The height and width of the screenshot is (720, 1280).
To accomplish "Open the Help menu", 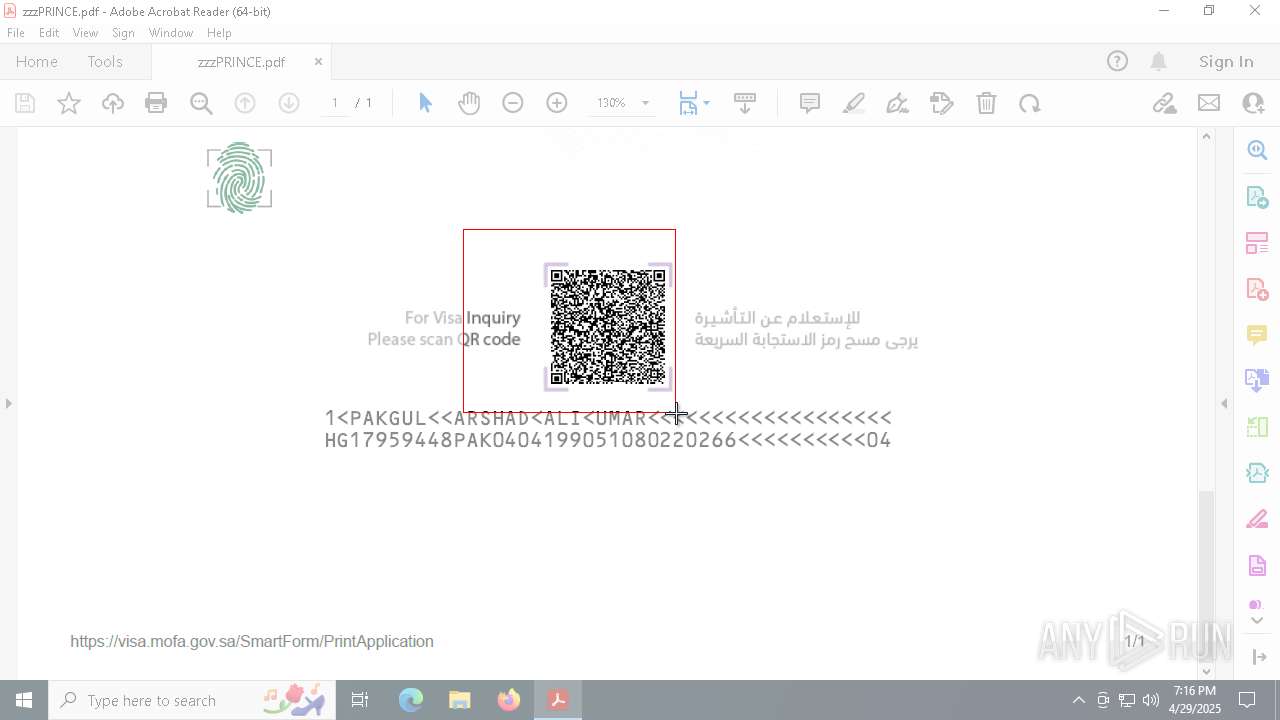I will click(x=219, y=33).
